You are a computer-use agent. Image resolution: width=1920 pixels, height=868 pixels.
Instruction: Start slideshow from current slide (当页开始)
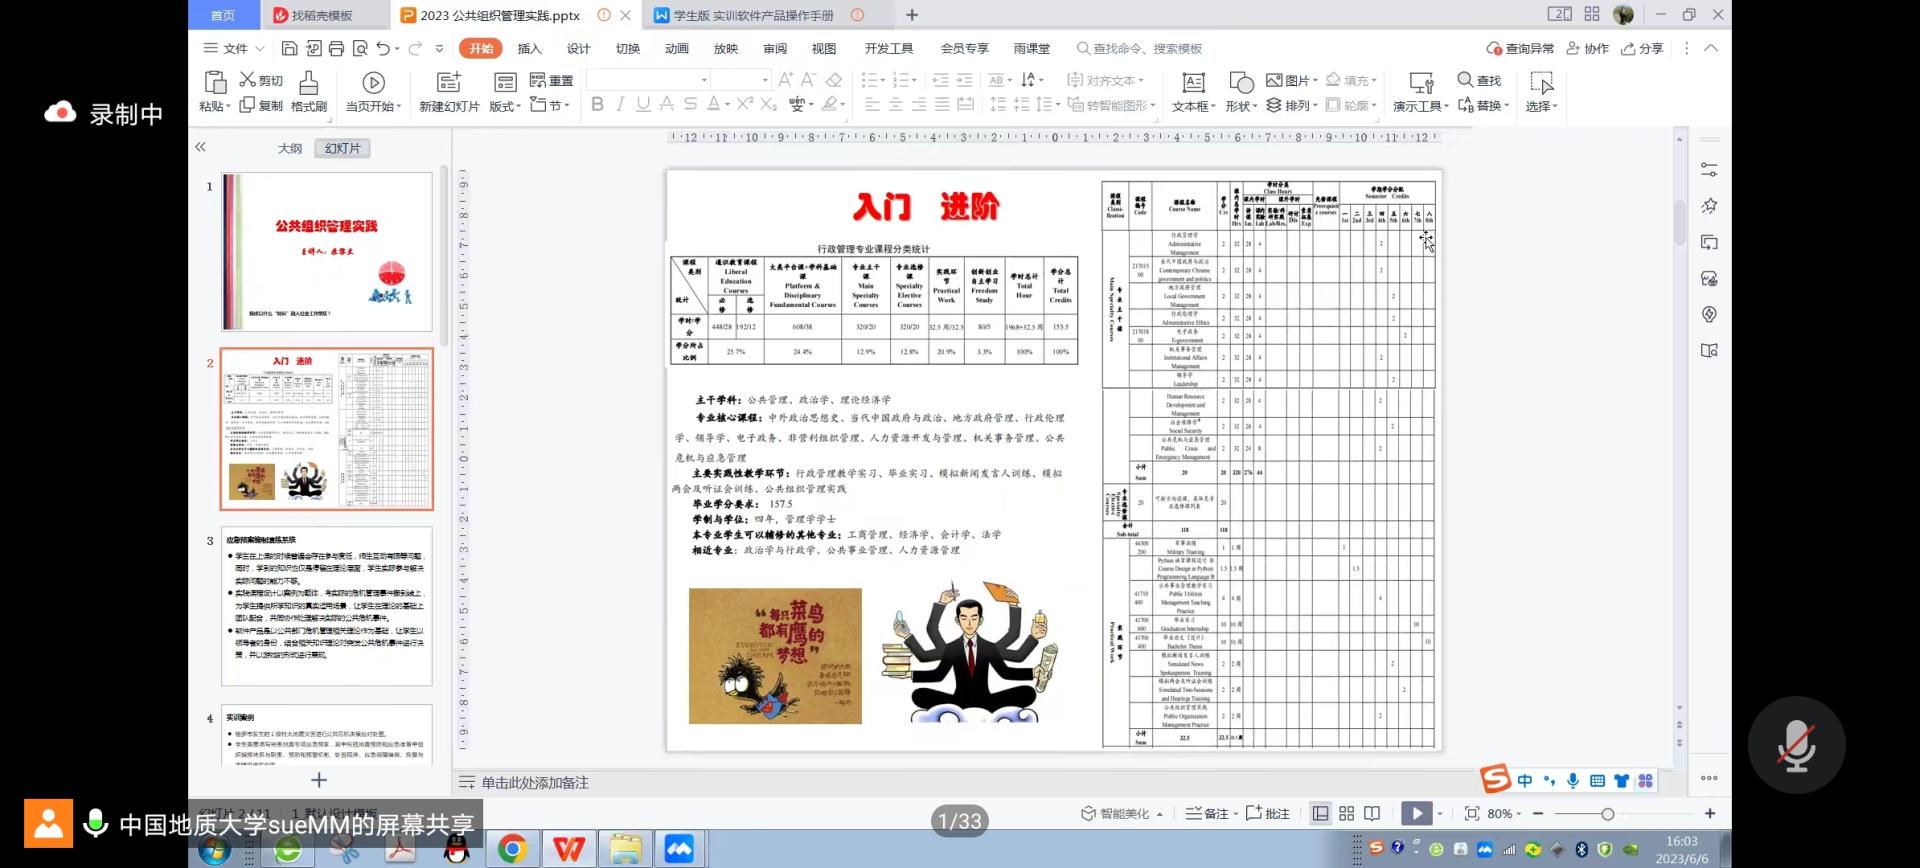pyautogui.click(x=373, y=84)
